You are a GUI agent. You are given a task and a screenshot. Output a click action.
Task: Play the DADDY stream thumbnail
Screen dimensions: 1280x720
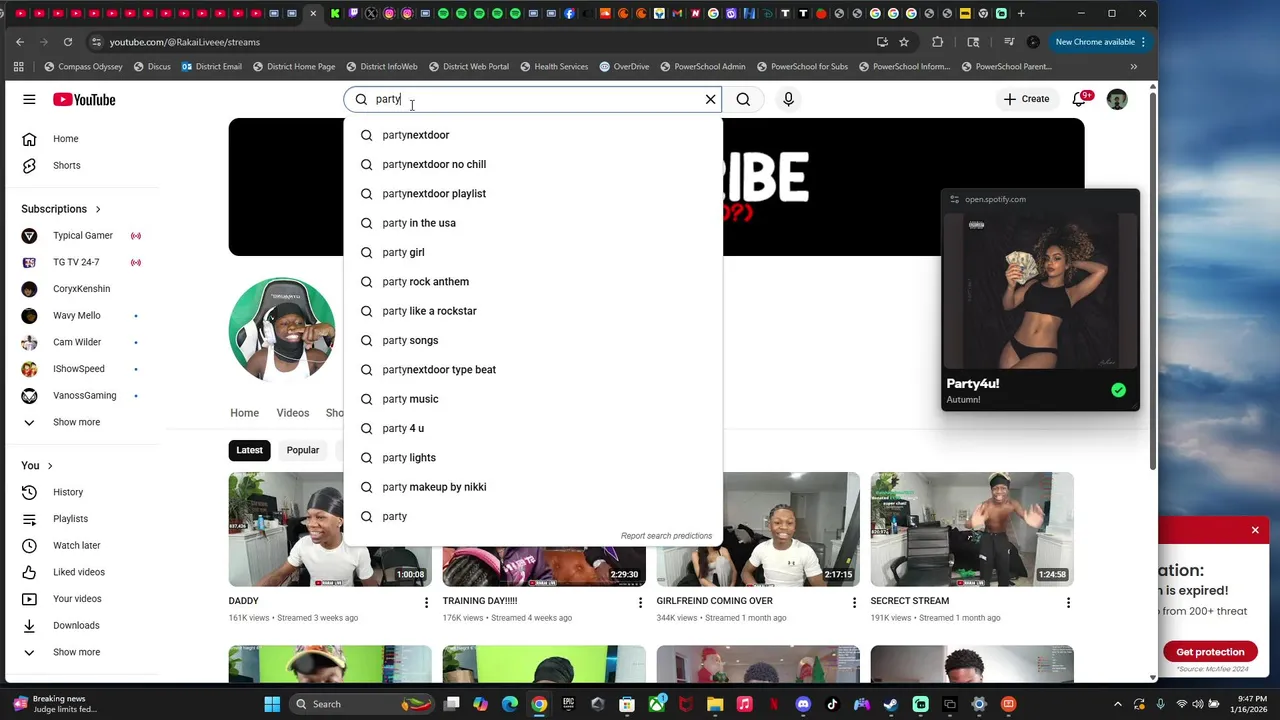[330, 529]
